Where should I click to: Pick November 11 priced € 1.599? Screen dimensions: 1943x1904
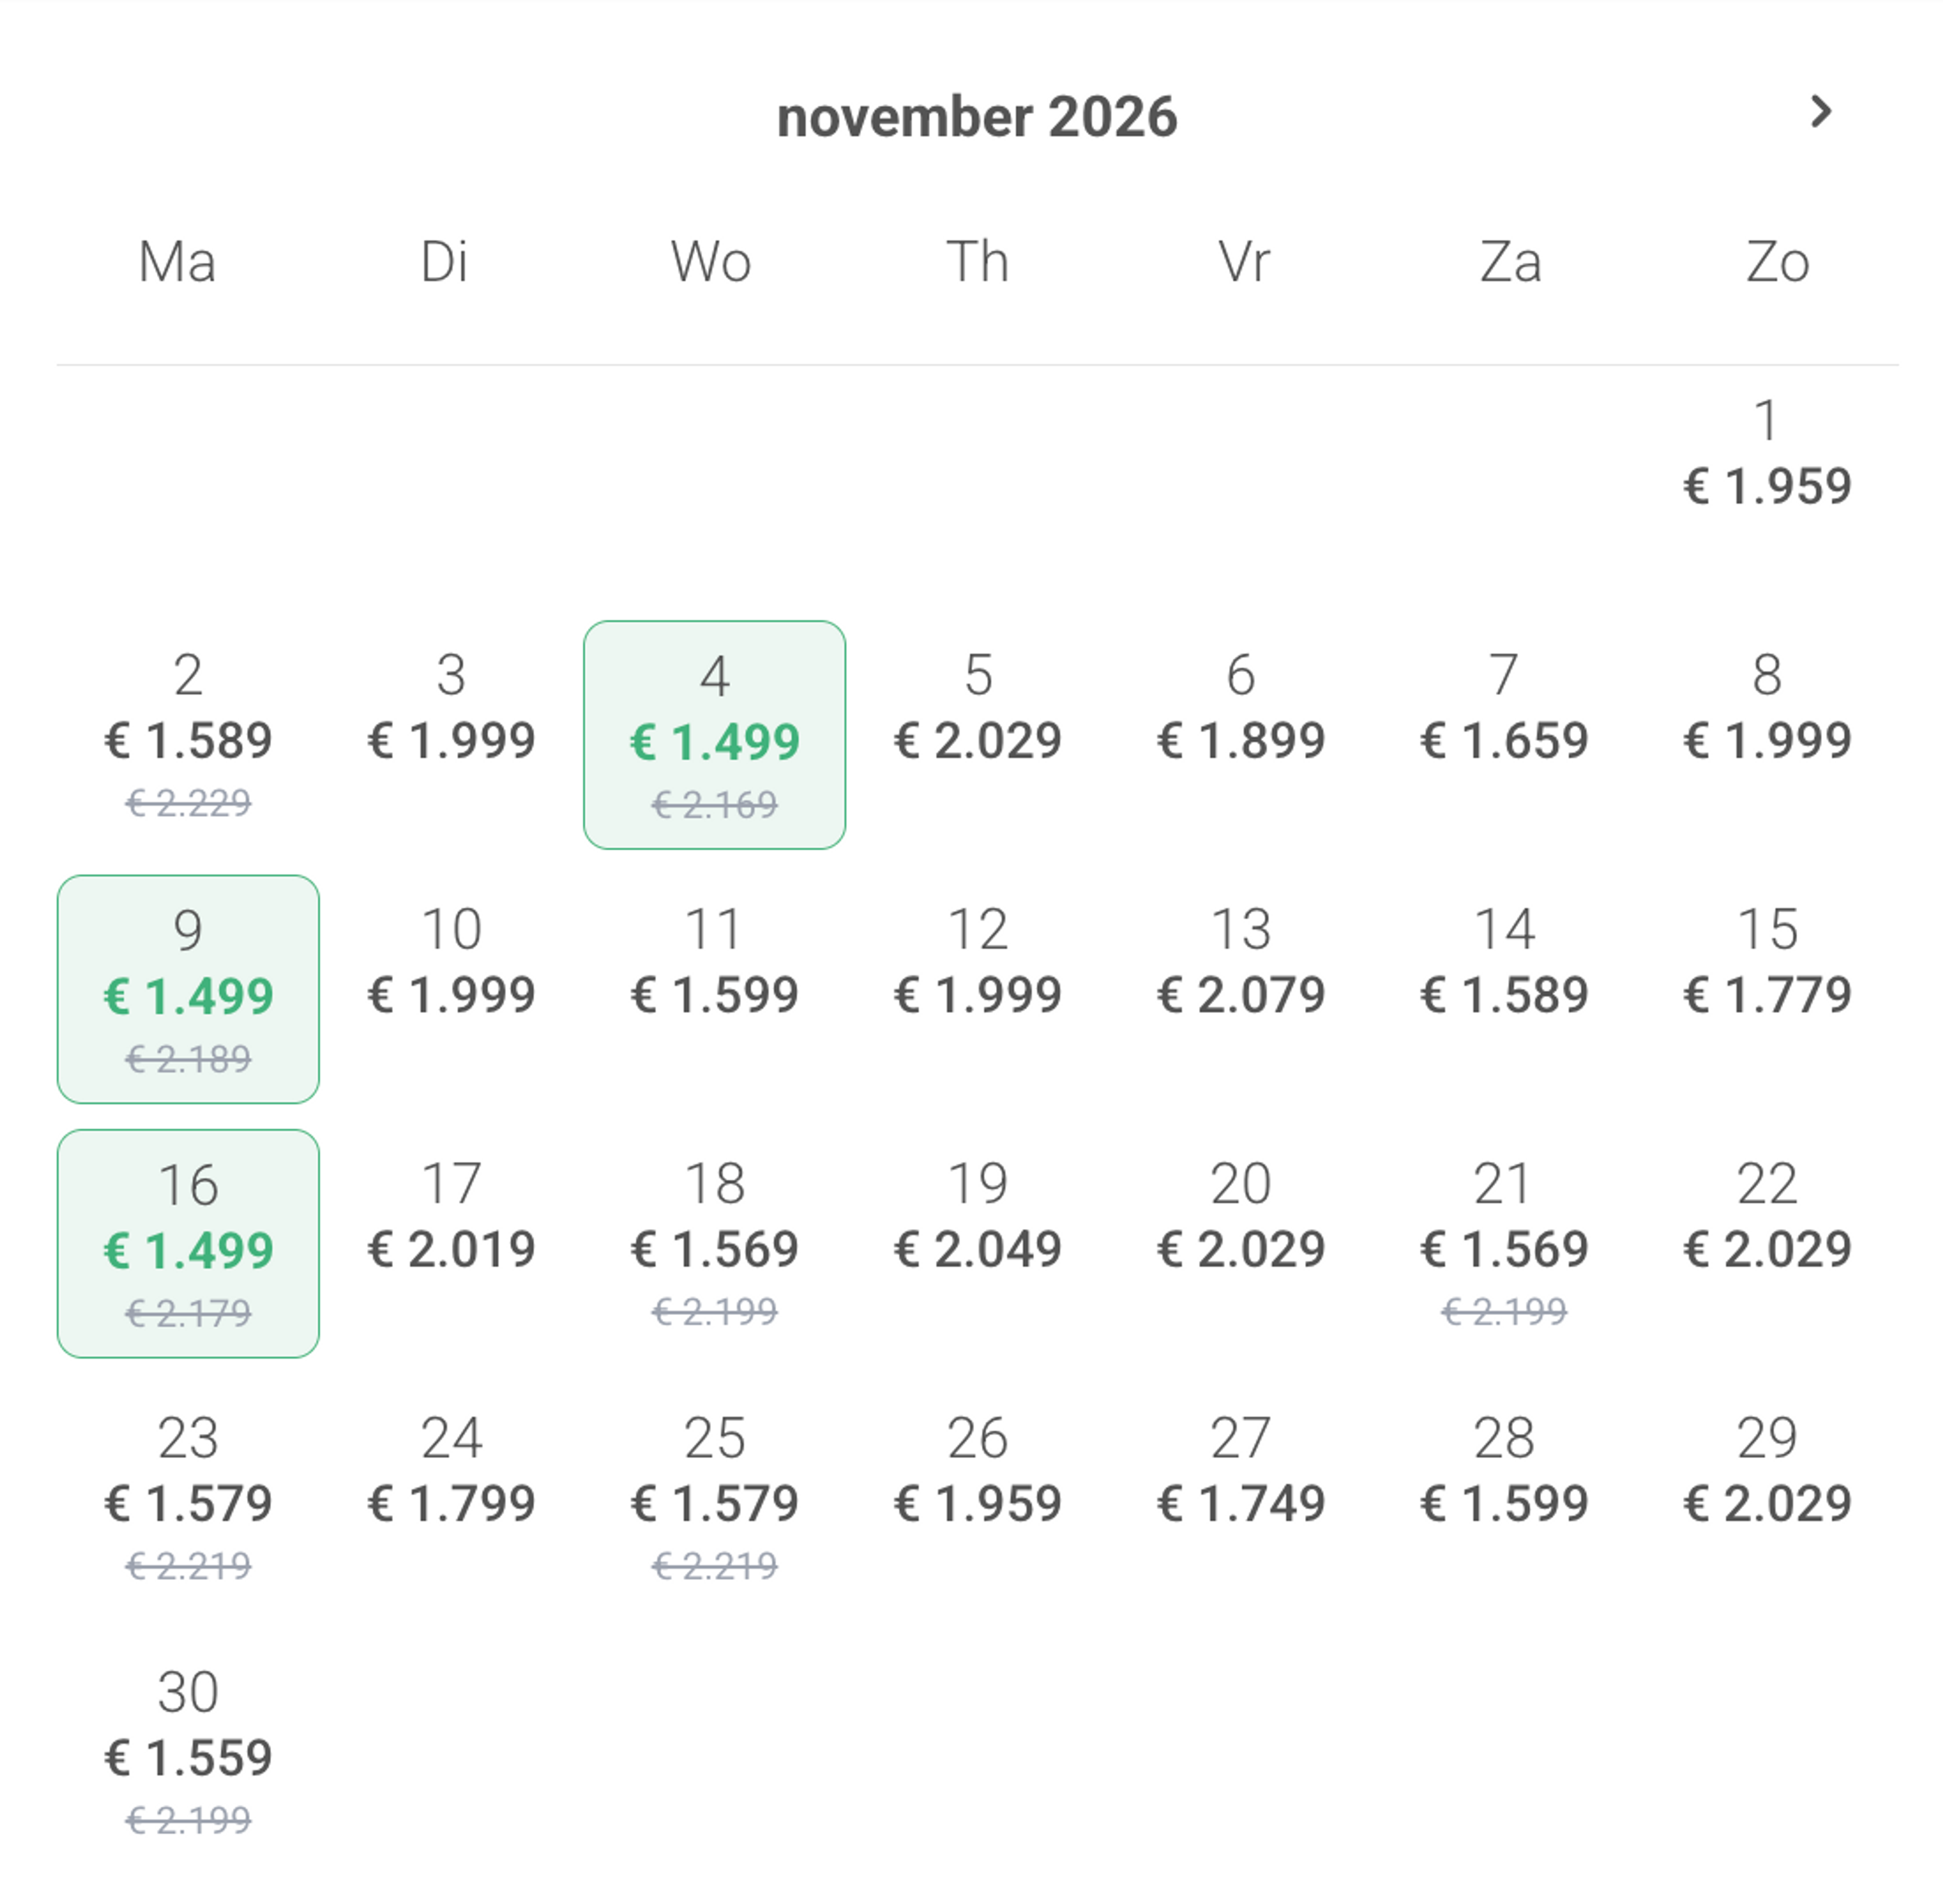(x=714, y=989)
